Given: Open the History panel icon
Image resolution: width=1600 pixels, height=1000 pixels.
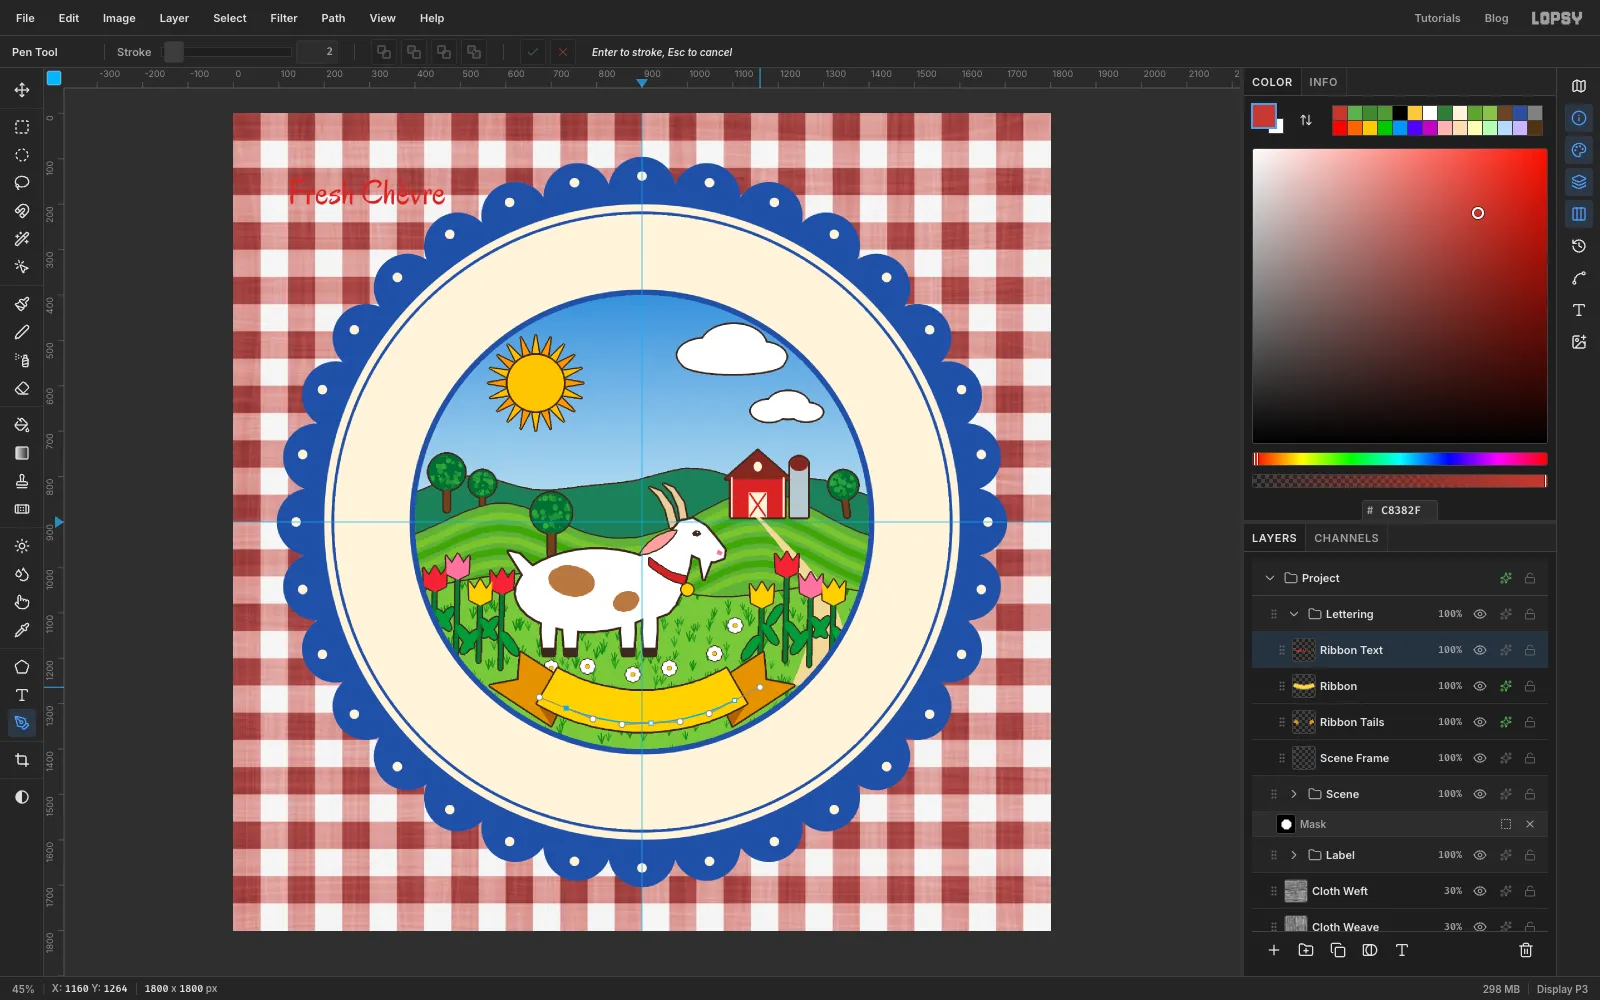Looking at the screenshot, I should click(1579, 246).
